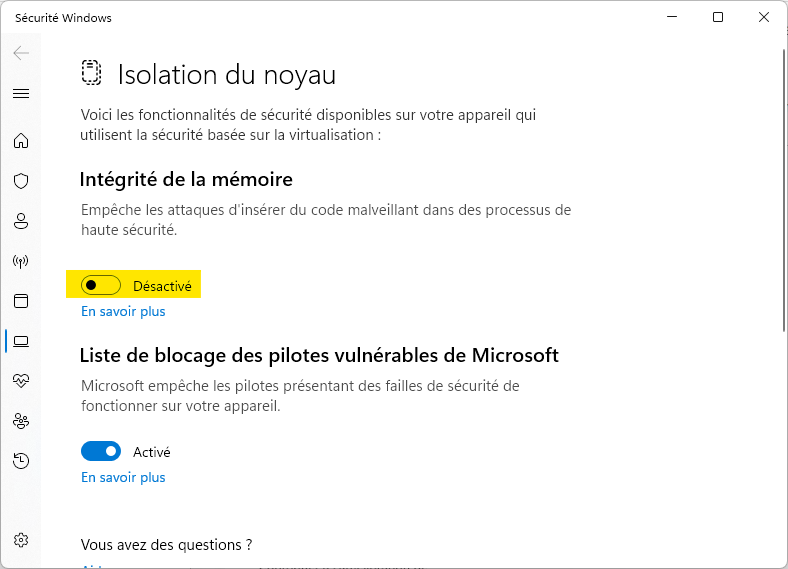Open the hamburger navigation menu
The width and height of the screenshot is (788, 569).
21,93
